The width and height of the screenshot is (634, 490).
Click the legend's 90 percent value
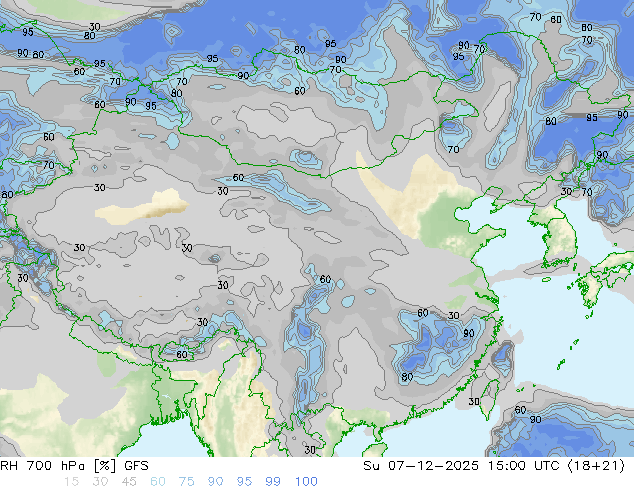pyautogui.click(x=216, y=482)
